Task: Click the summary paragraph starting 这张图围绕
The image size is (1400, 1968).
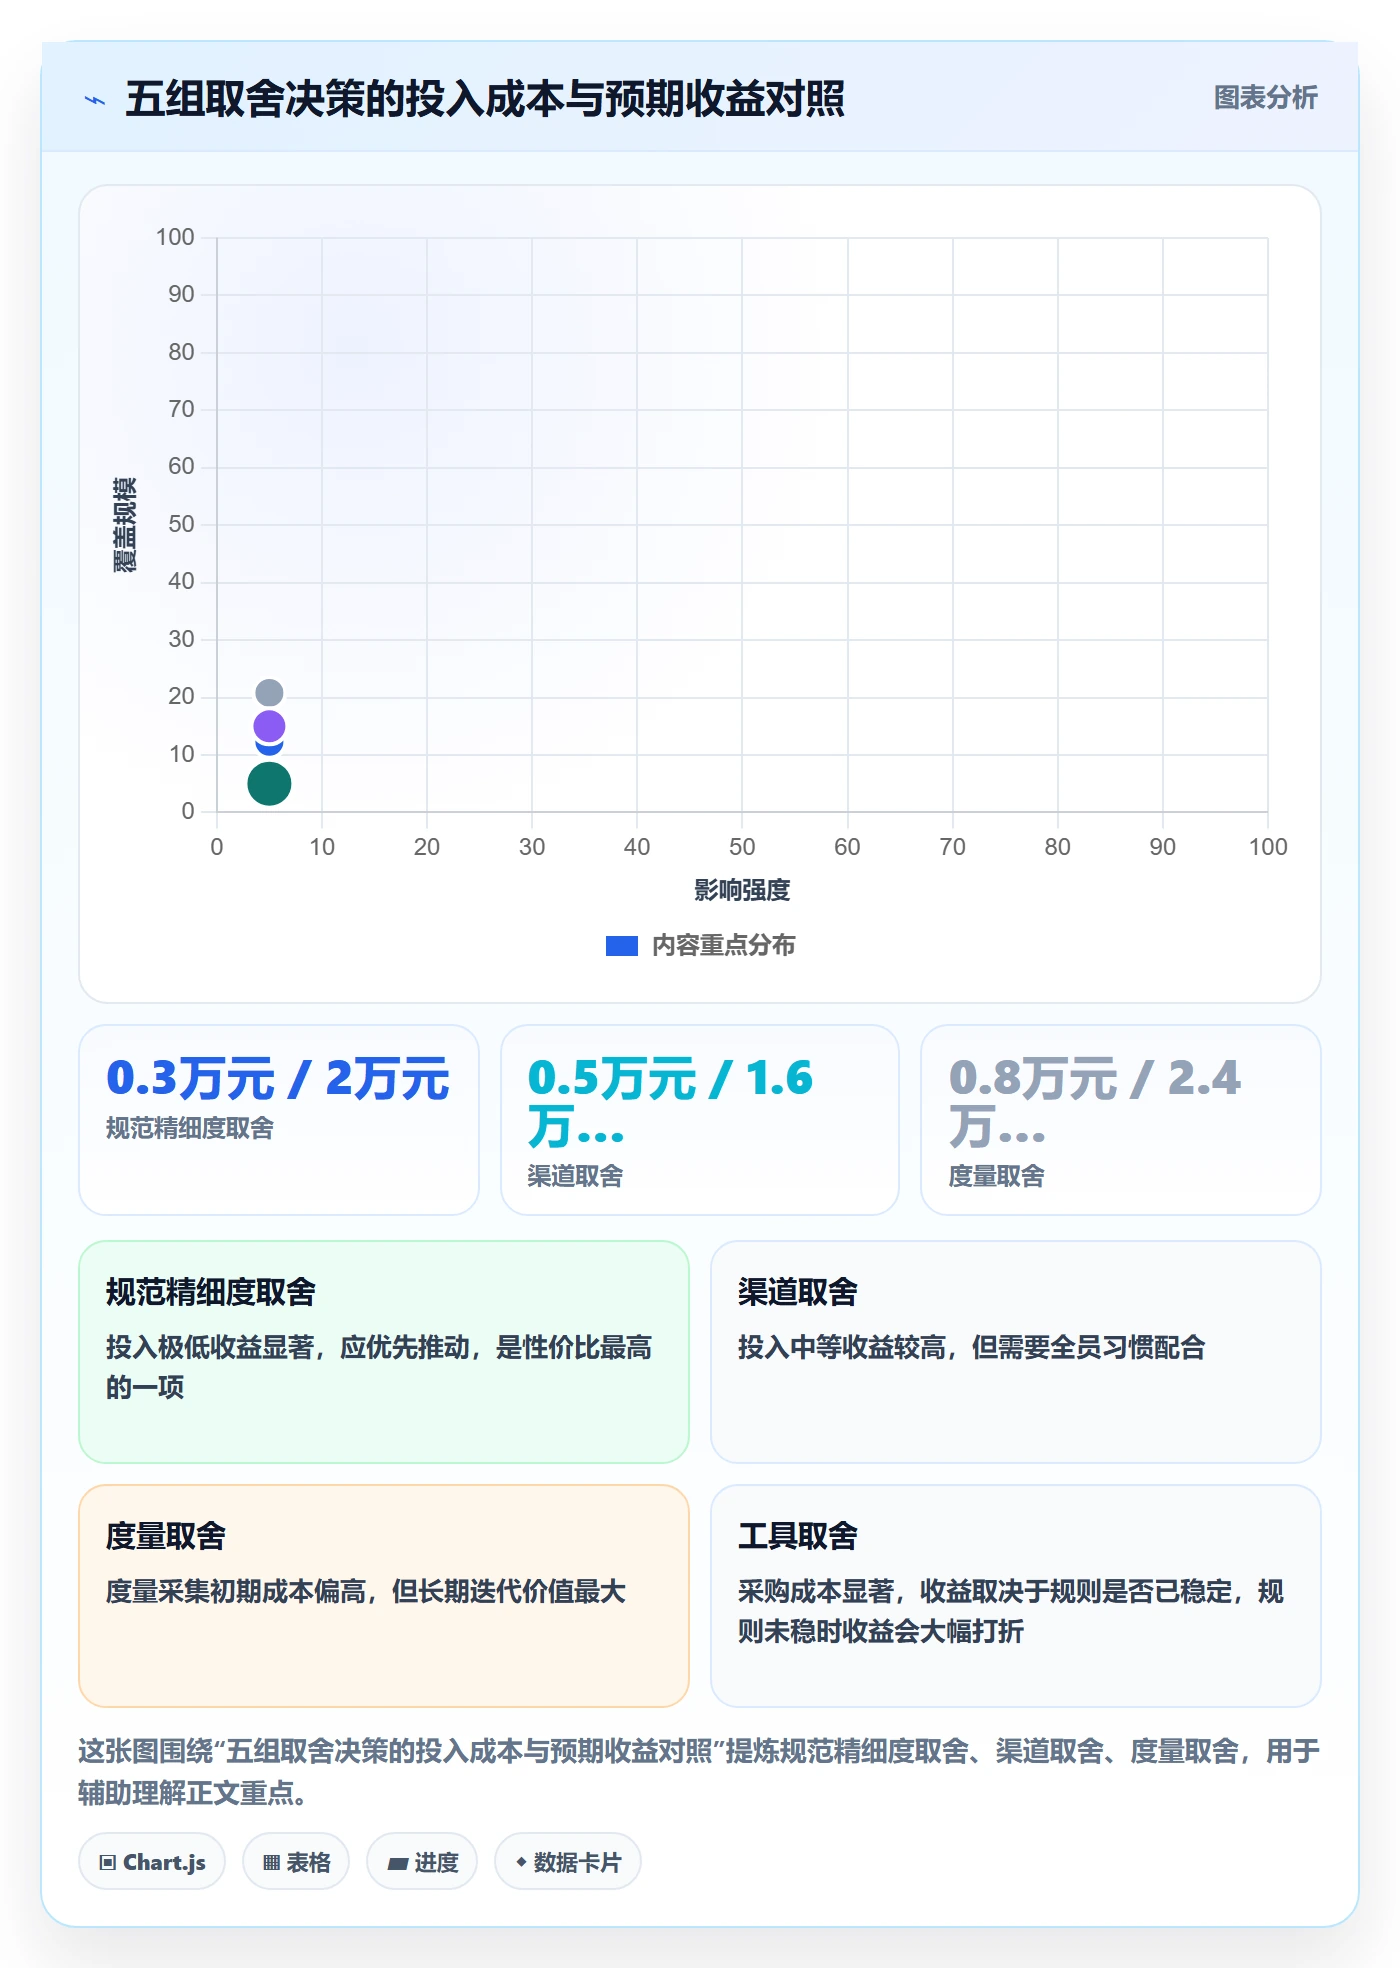Action: (699, 1772)
